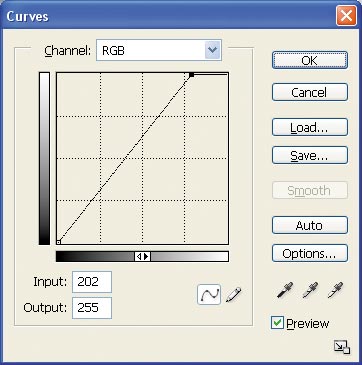Choose the pencil draw-curve tool
The image size is (362, 365).
point(233,295)
